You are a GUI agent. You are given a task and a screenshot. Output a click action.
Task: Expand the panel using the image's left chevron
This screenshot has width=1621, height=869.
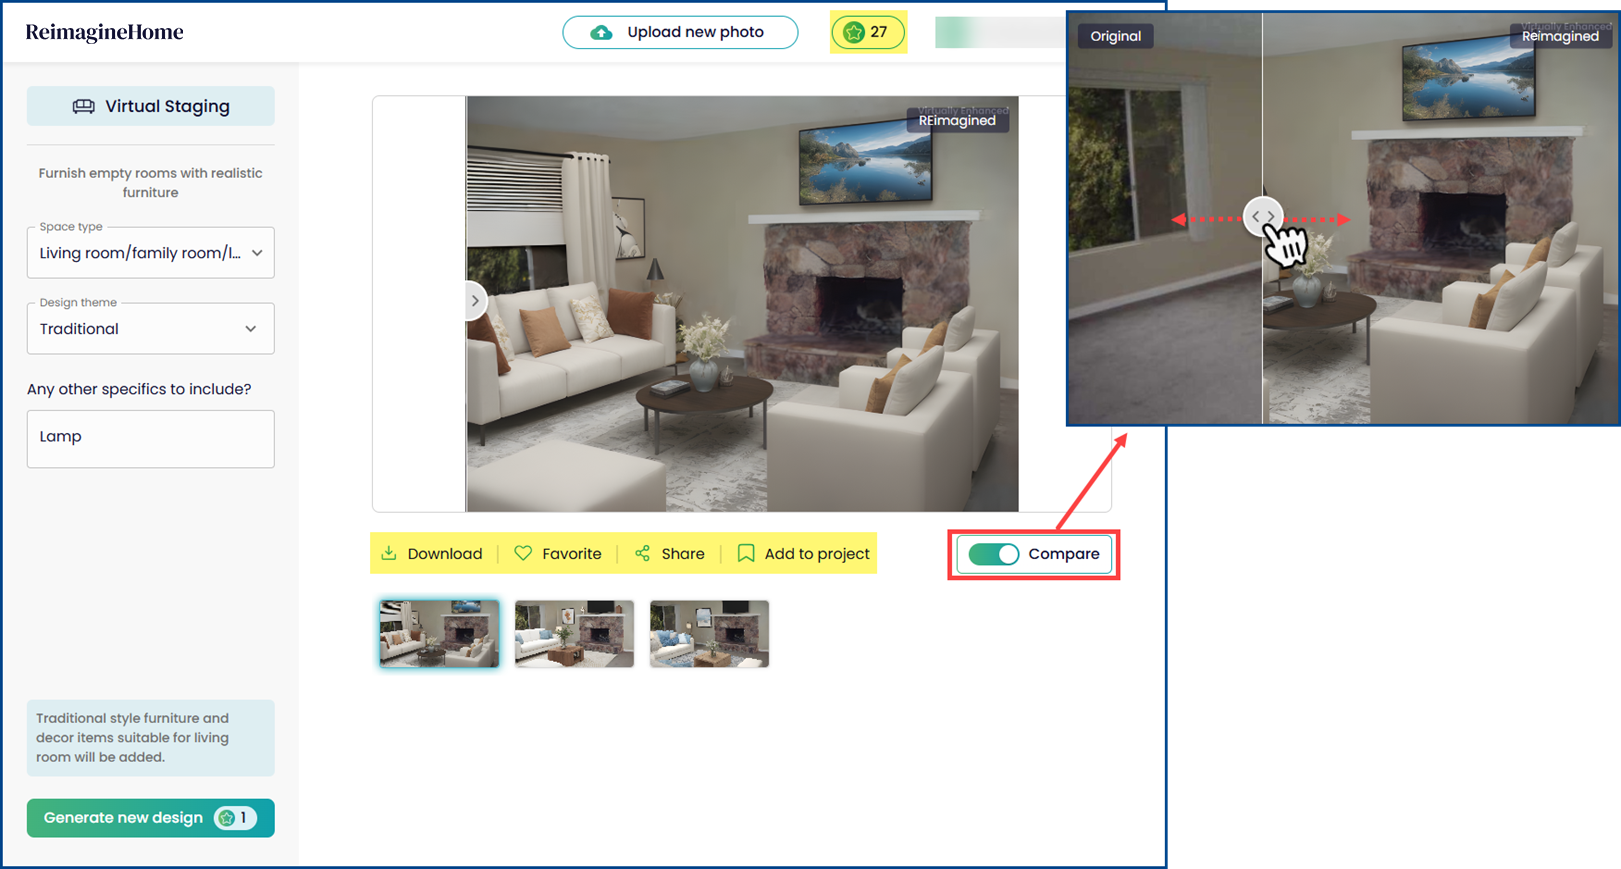[475, 300]
